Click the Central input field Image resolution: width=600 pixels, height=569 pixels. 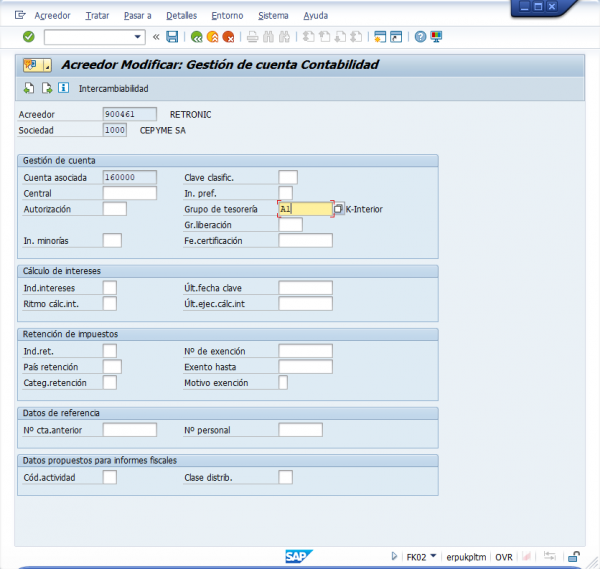point(130,193)
